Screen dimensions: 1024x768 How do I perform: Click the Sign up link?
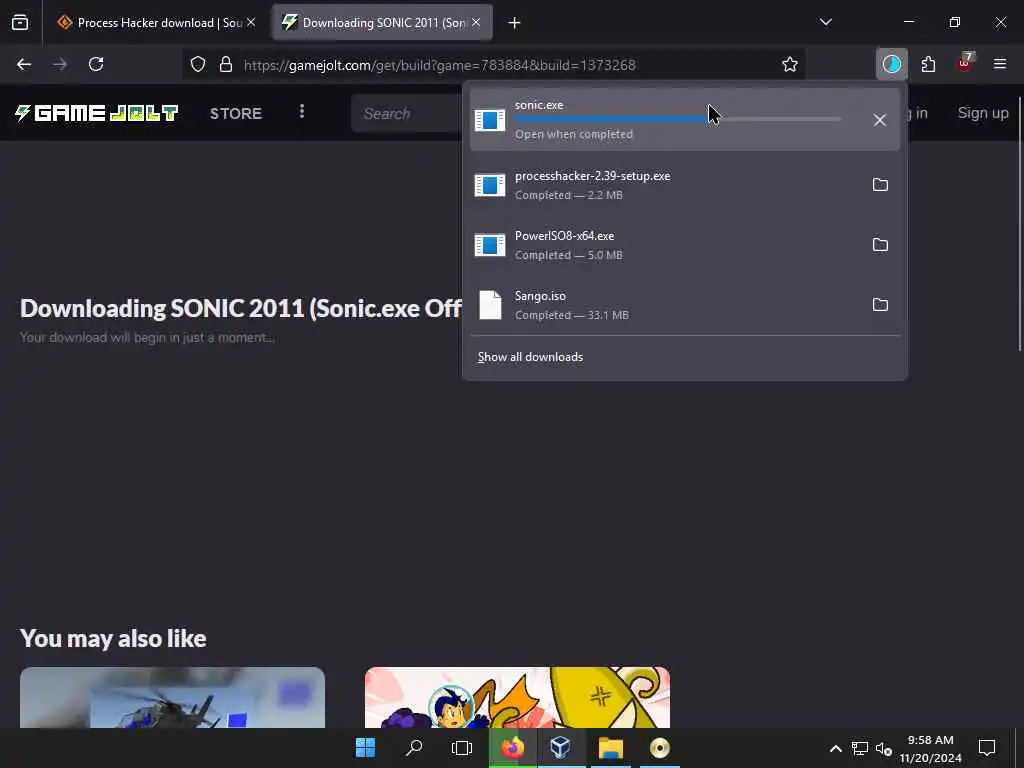[x=982, y=113]
